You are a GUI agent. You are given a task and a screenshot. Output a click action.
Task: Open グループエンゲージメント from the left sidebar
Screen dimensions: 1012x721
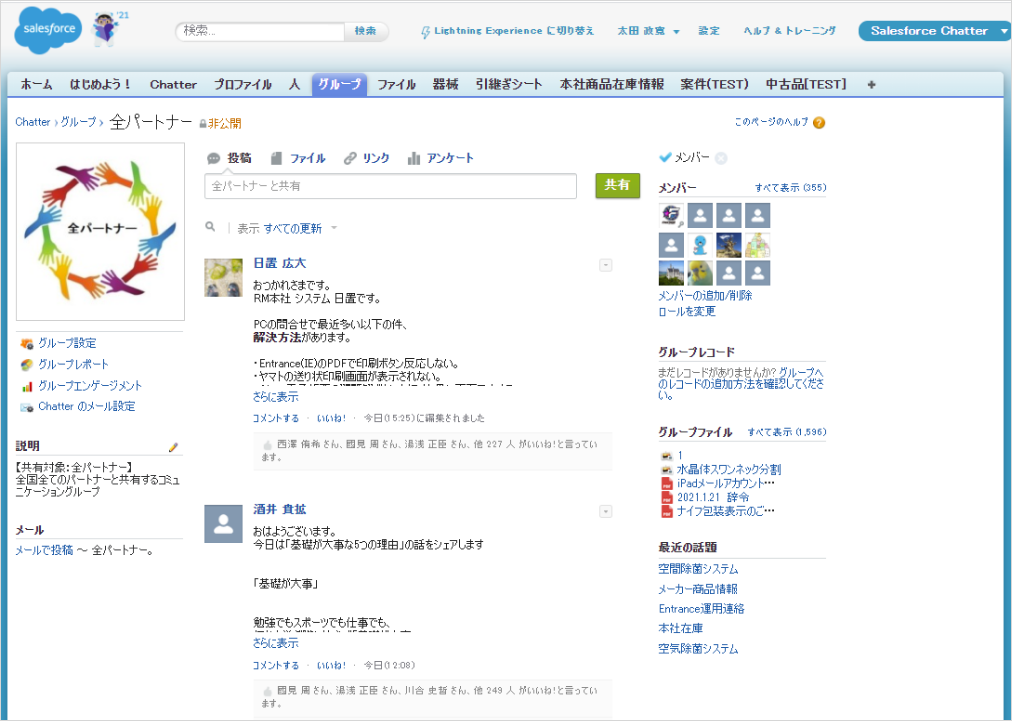pos(90,385)
